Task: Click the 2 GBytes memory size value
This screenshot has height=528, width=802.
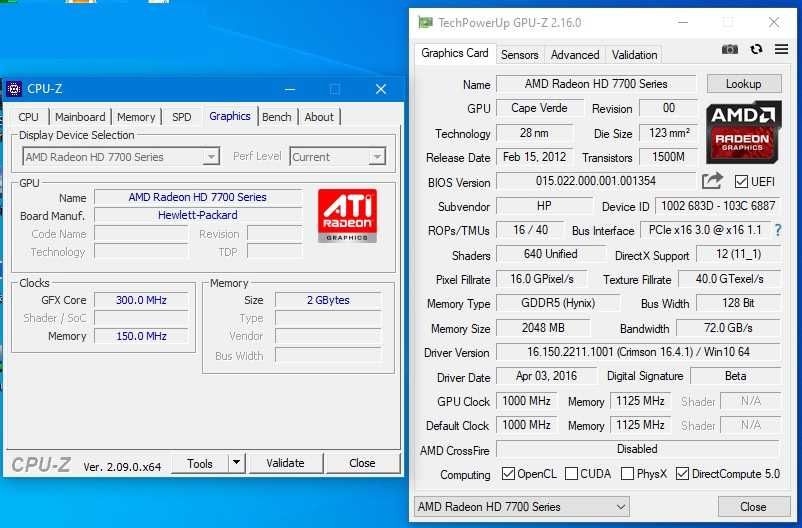Action: [x=328, y=300]
